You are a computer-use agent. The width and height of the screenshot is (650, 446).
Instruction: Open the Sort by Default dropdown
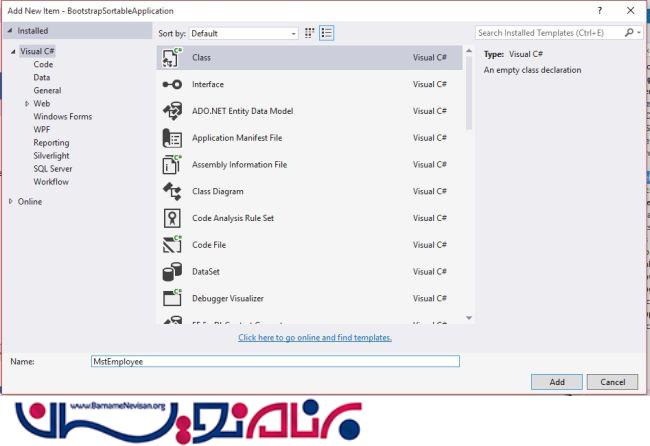[x=243, y=33]
